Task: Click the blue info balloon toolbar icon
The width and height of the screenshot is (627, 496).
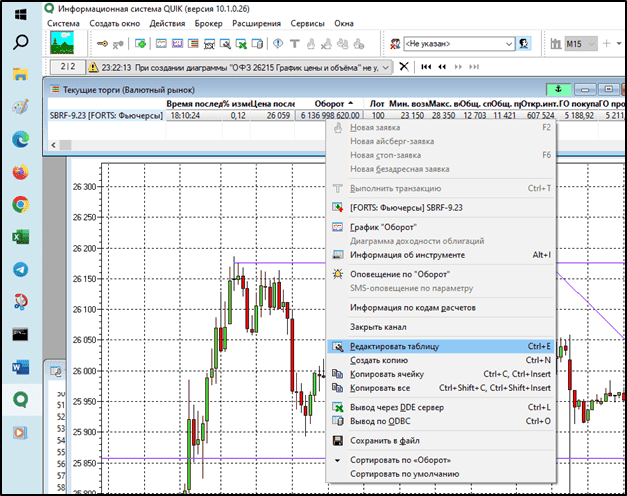Action: pyautogui.click(x=278, y=43)
